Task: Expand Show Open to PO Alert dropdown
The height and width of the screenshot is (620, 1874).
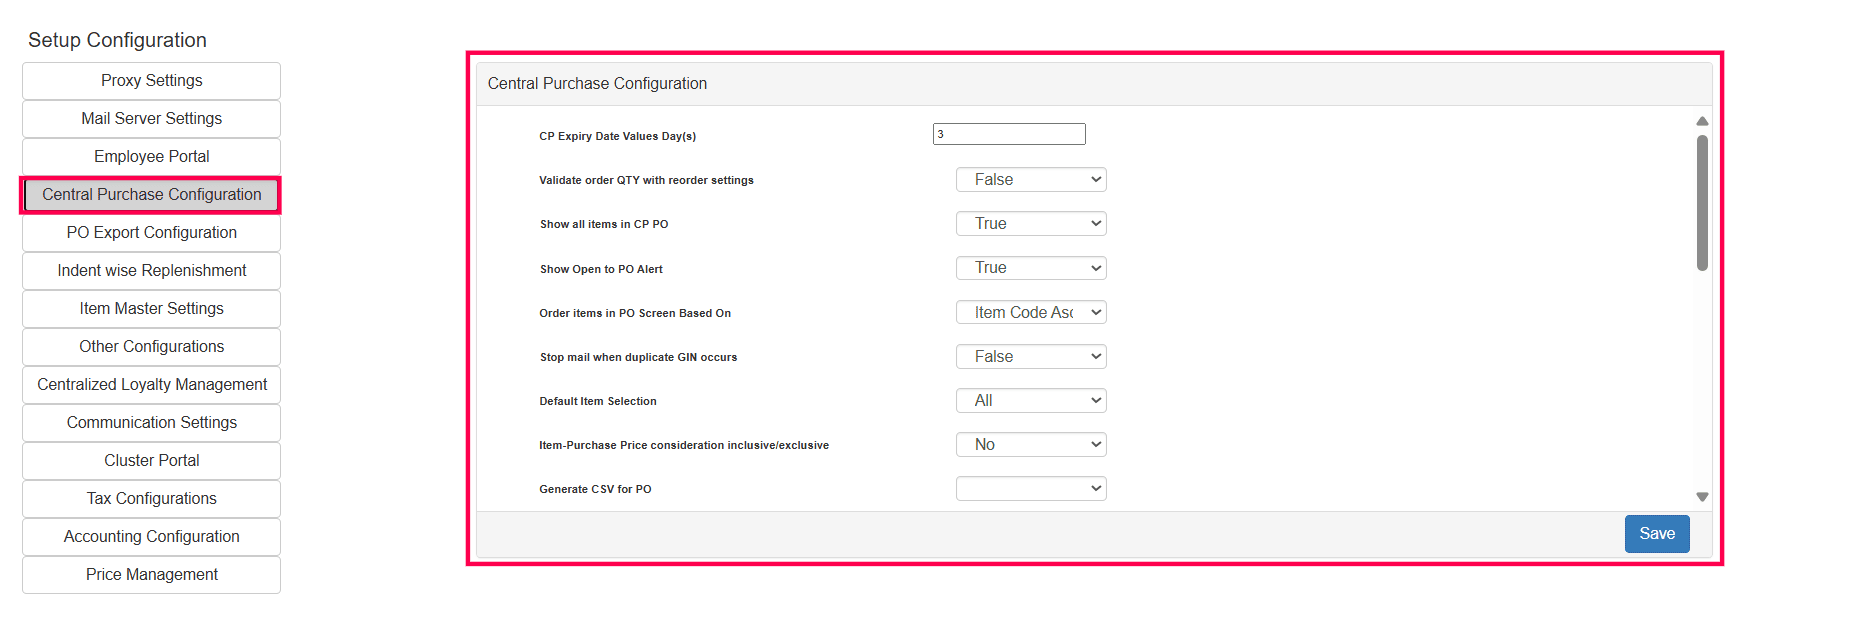Action: [1030, 268]
